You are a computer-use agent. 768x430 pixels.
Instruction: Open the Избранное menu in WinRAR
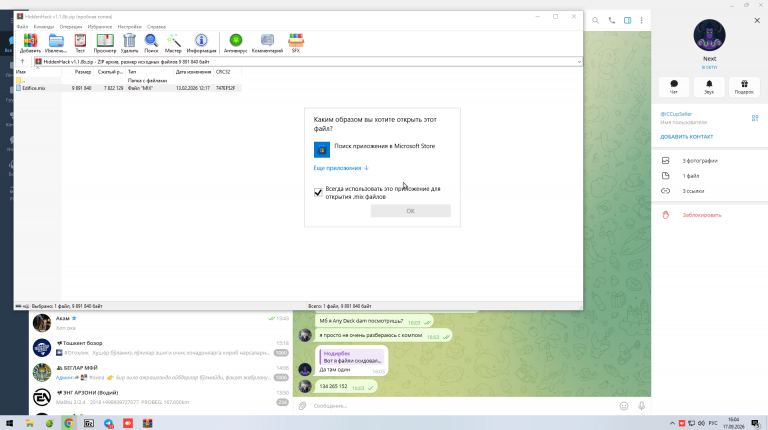(x=99, y=27)
